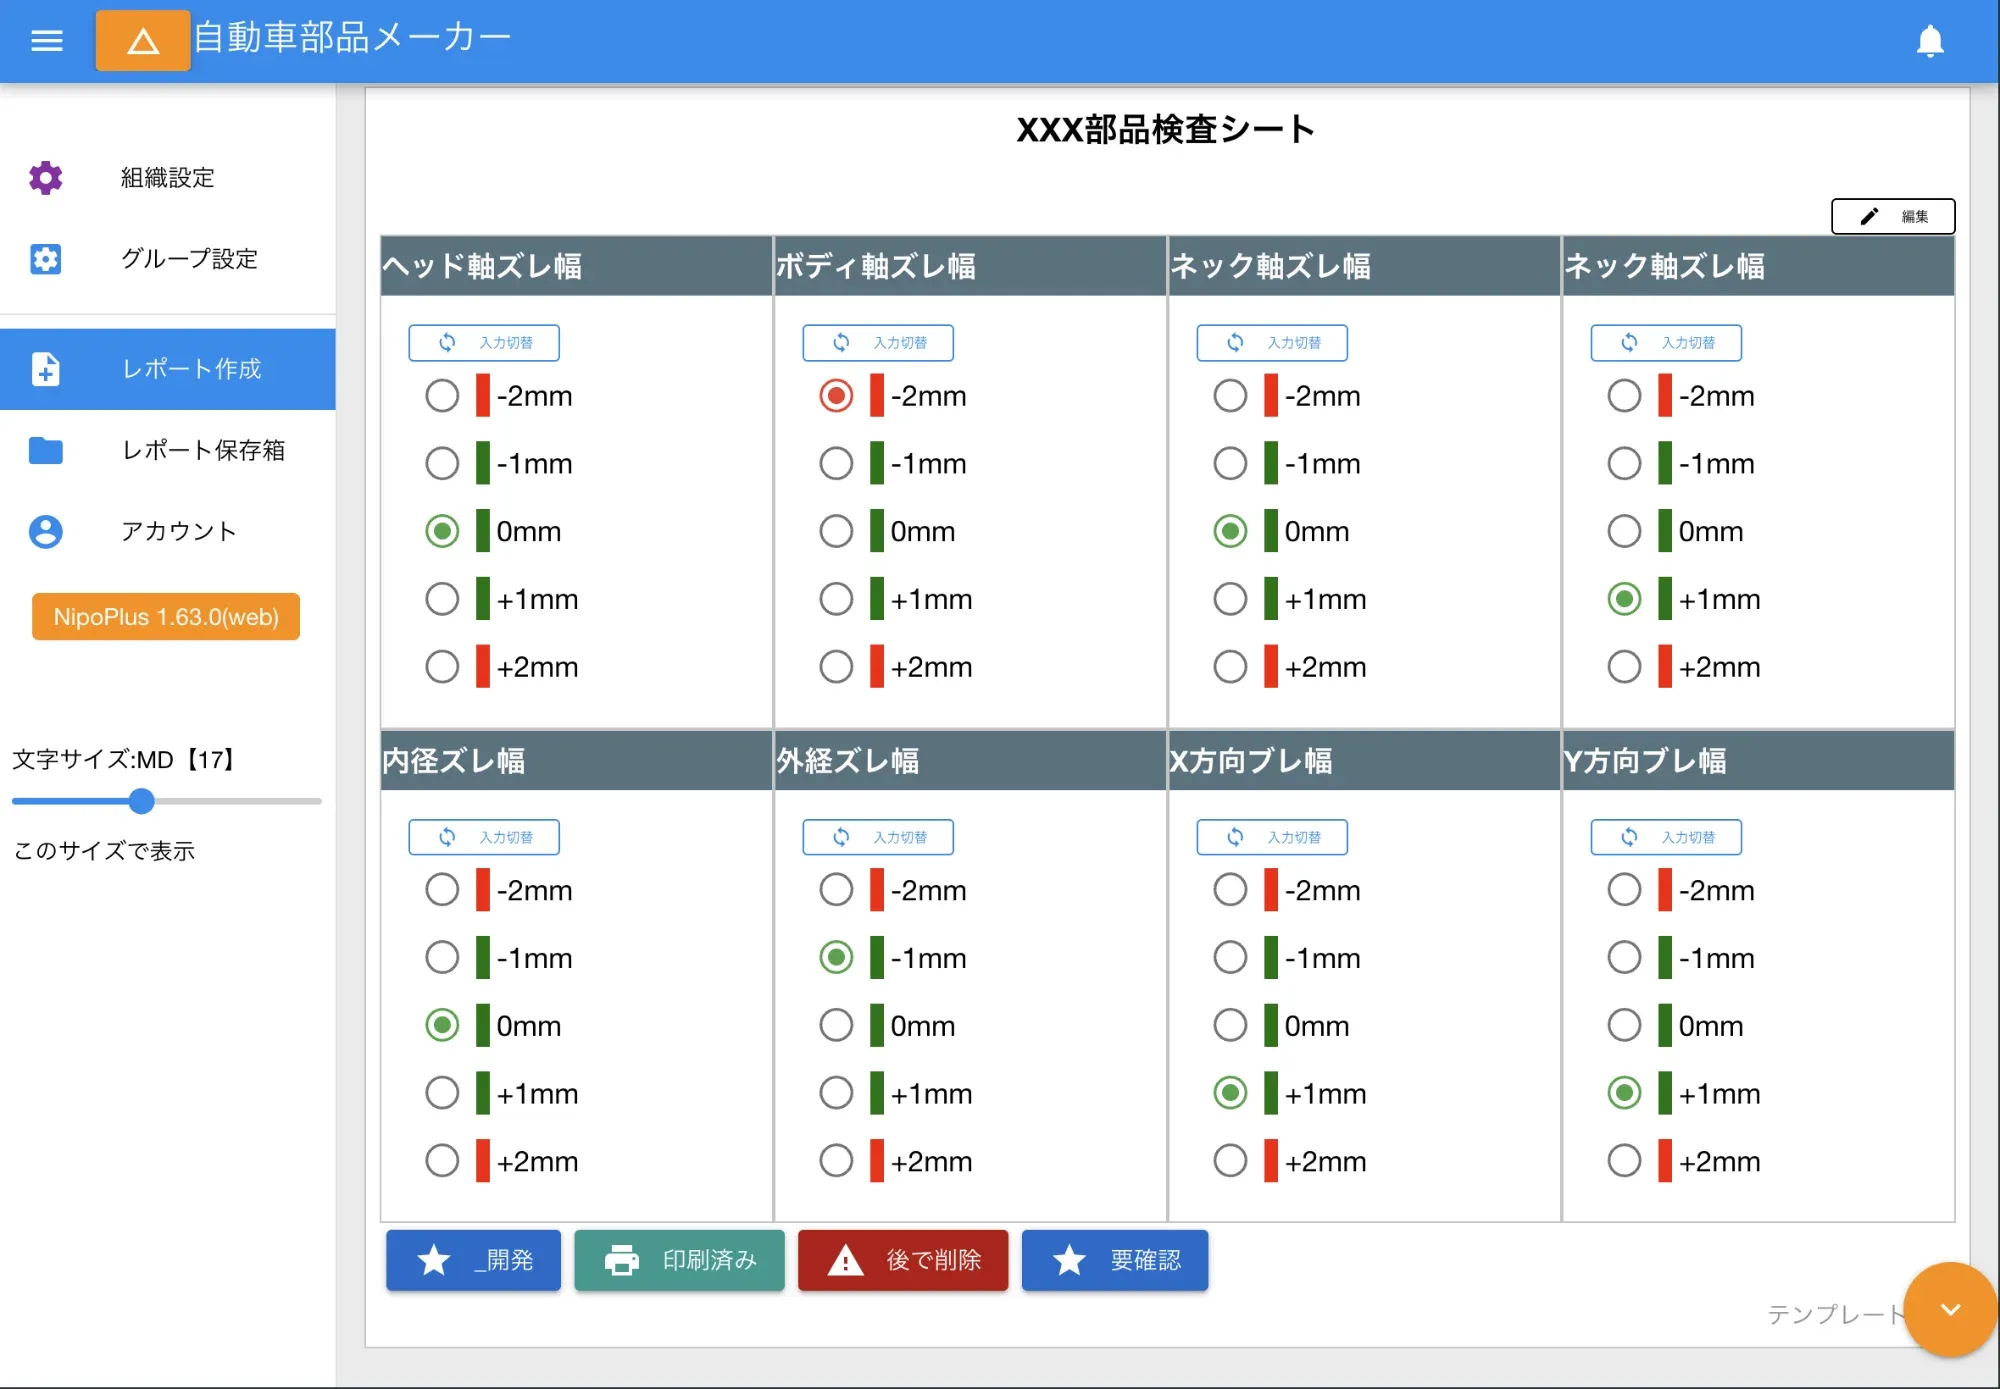
Task: Select +2mm for 内径ズレ幅
Action: point(442,1160)
